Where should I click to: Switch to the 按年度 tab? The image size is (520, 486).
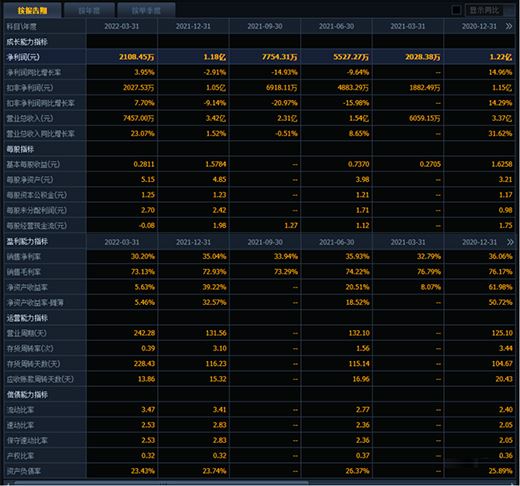[x=89, y=11]
